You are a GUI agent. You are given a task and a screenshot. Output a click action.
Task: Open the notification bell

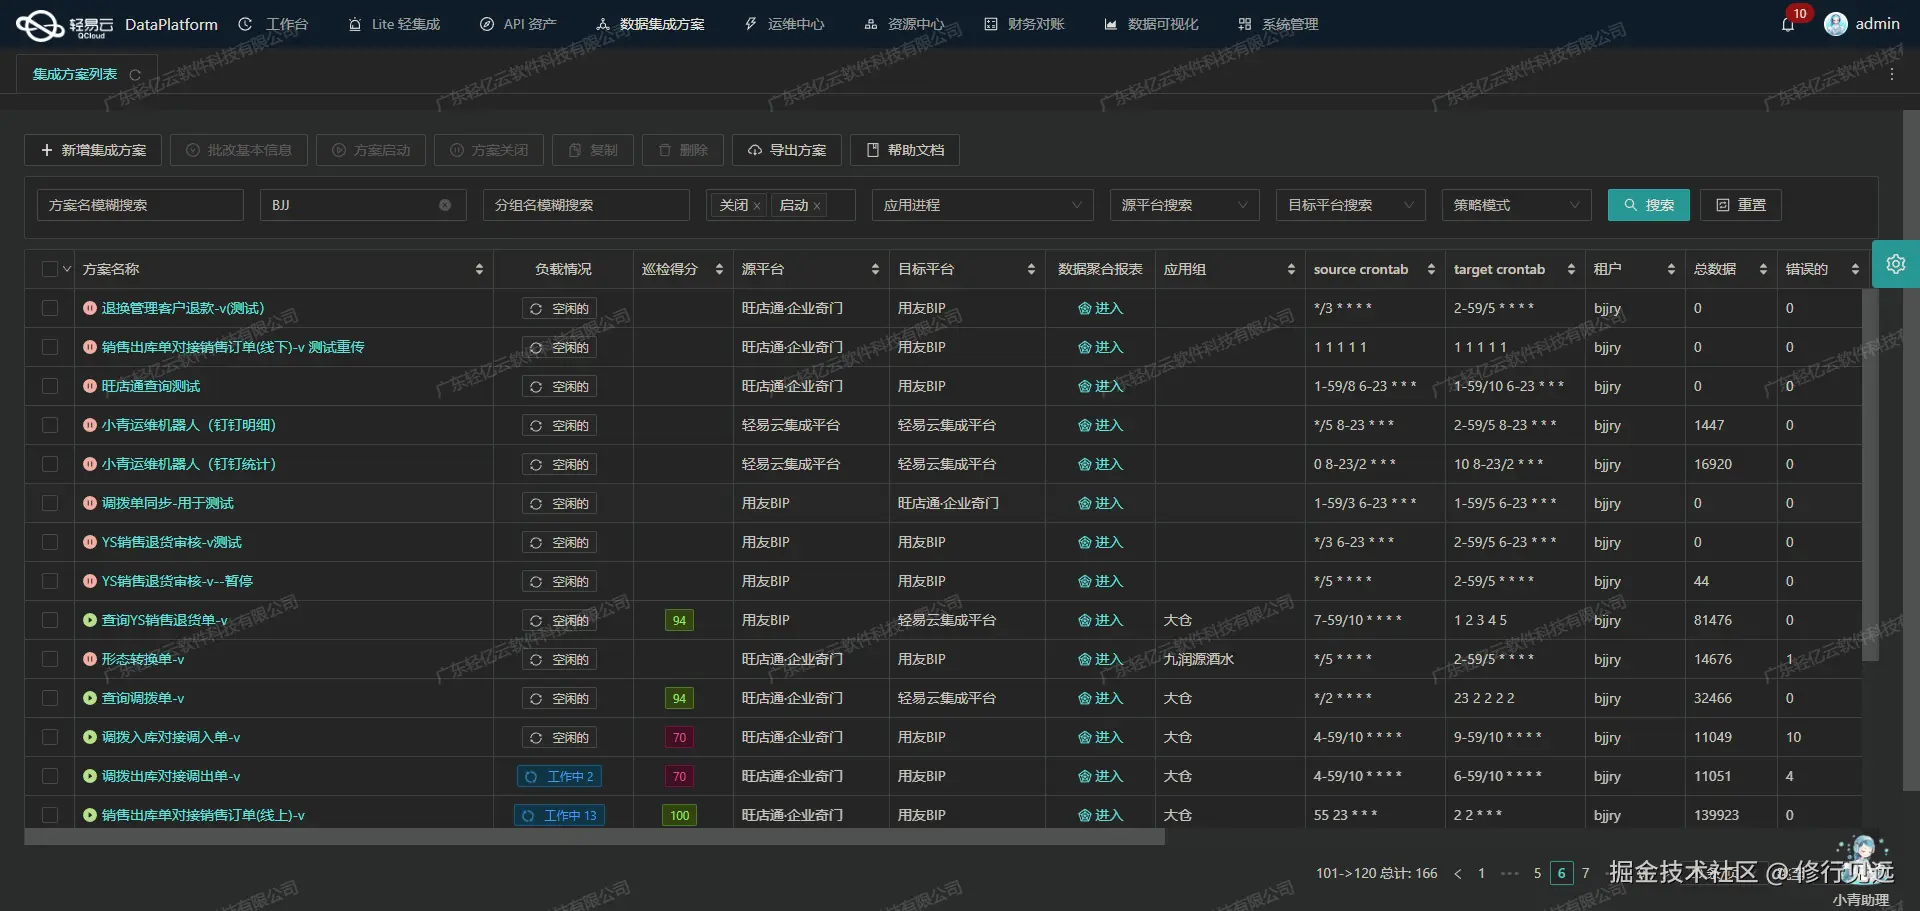tap(1787, 24)
